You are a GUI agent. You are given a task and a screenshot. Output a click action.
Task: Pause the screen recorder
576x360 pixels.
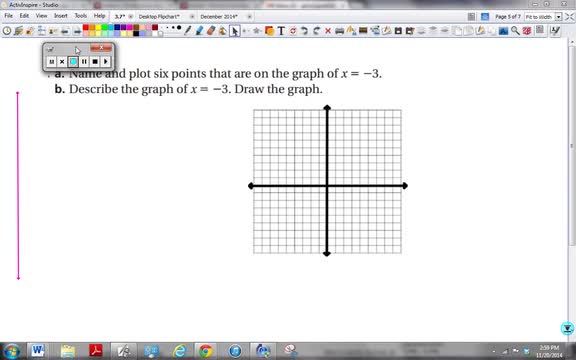pyautogui.click(x=84, y=61)
